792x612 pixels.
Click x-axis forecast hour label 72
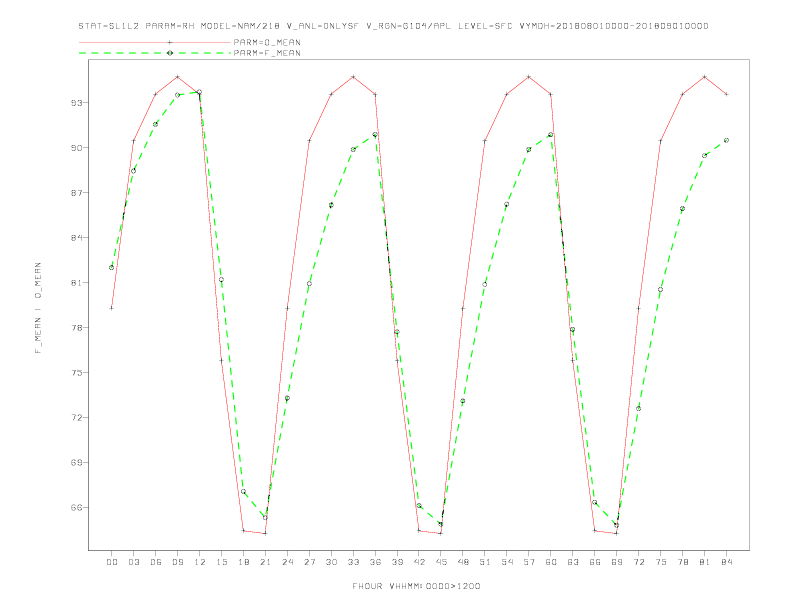[638, 562]
